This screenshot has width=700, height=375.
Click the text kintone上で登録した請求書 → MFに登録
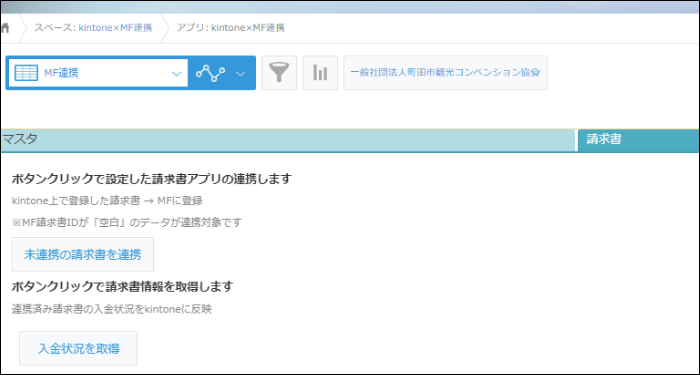point(107,201)
